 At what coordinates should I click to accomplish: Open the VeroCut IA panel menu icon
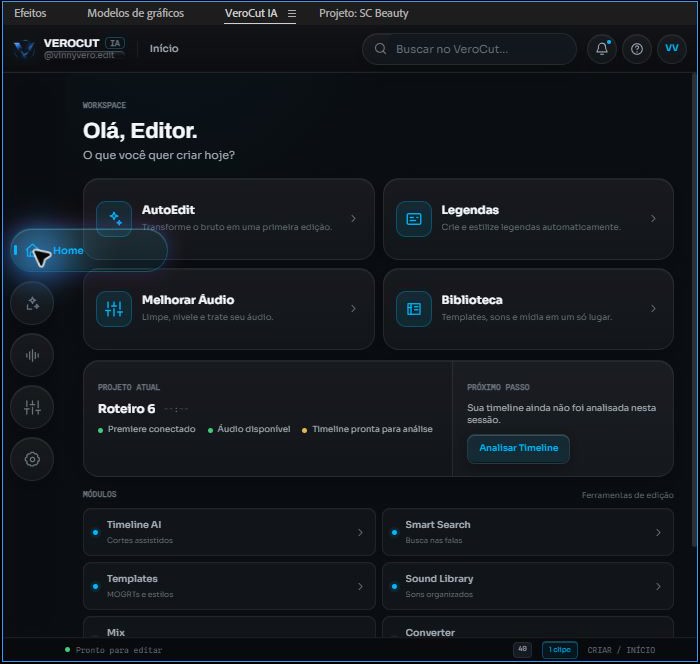click(292, 14)
